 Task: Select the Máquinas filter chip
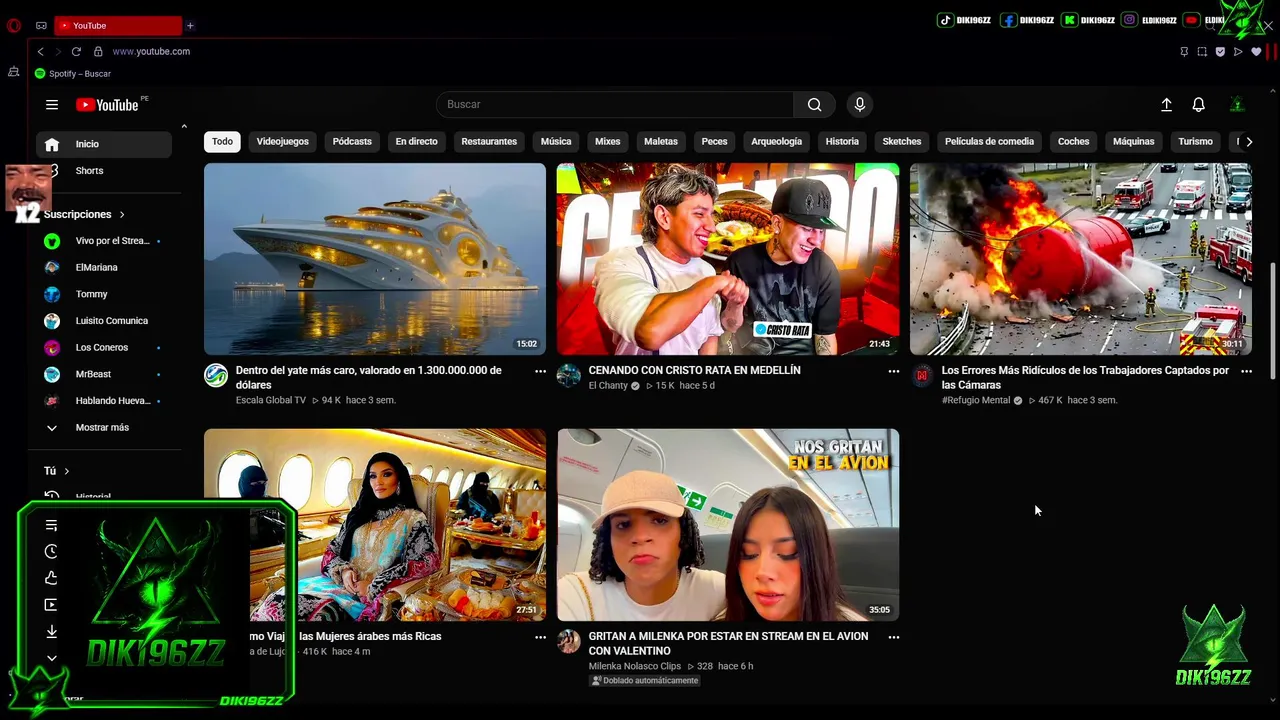tap(1133, 142)
